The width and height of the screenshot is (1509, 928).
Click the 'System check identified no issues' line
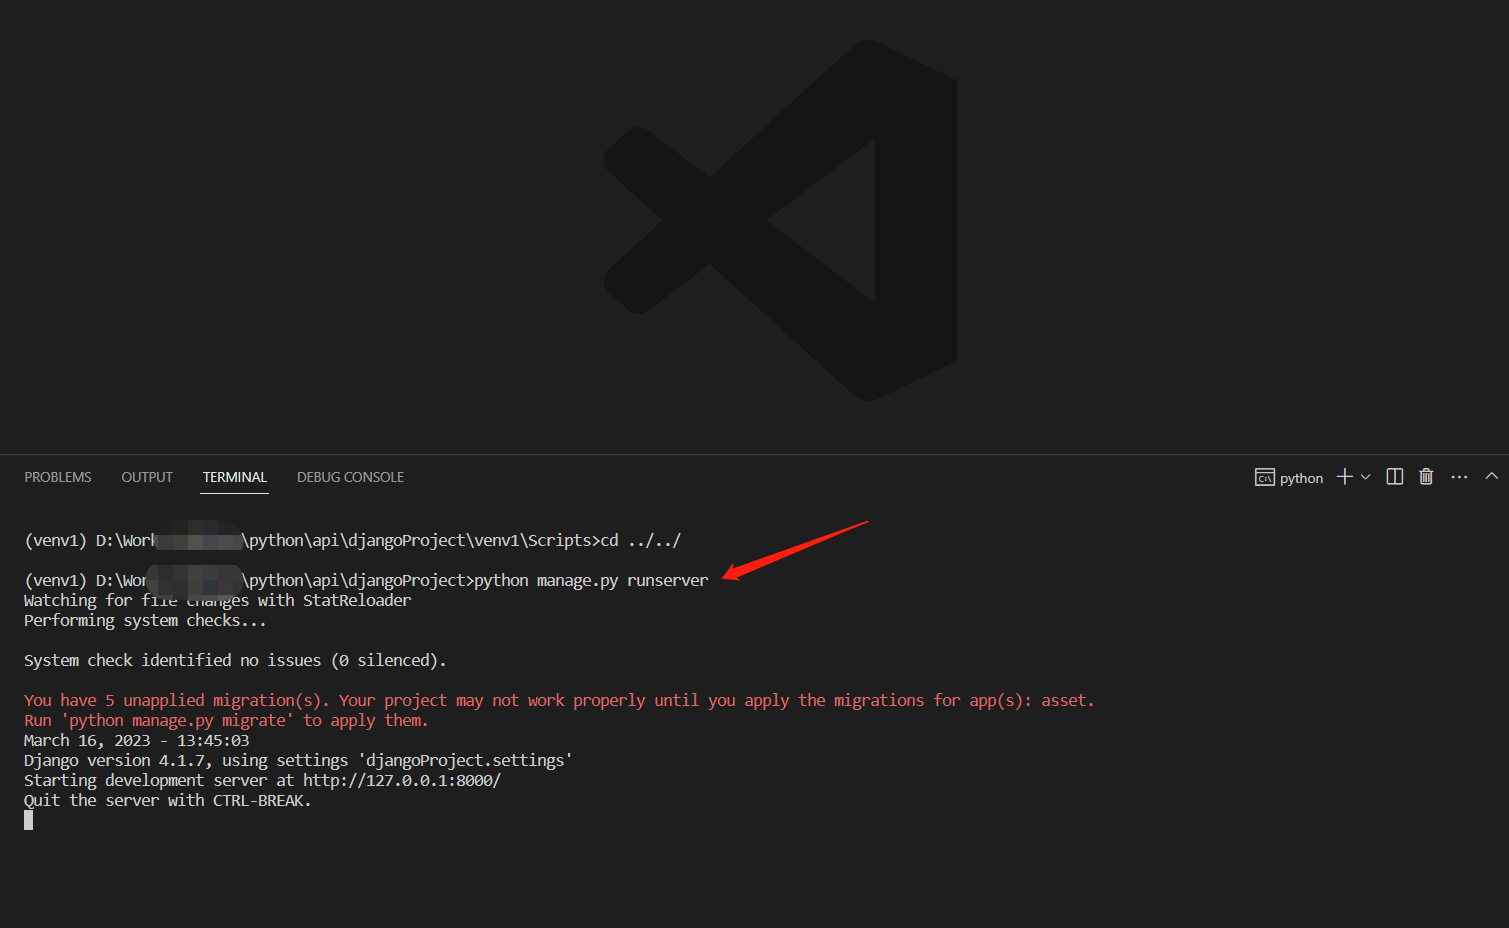235,660
